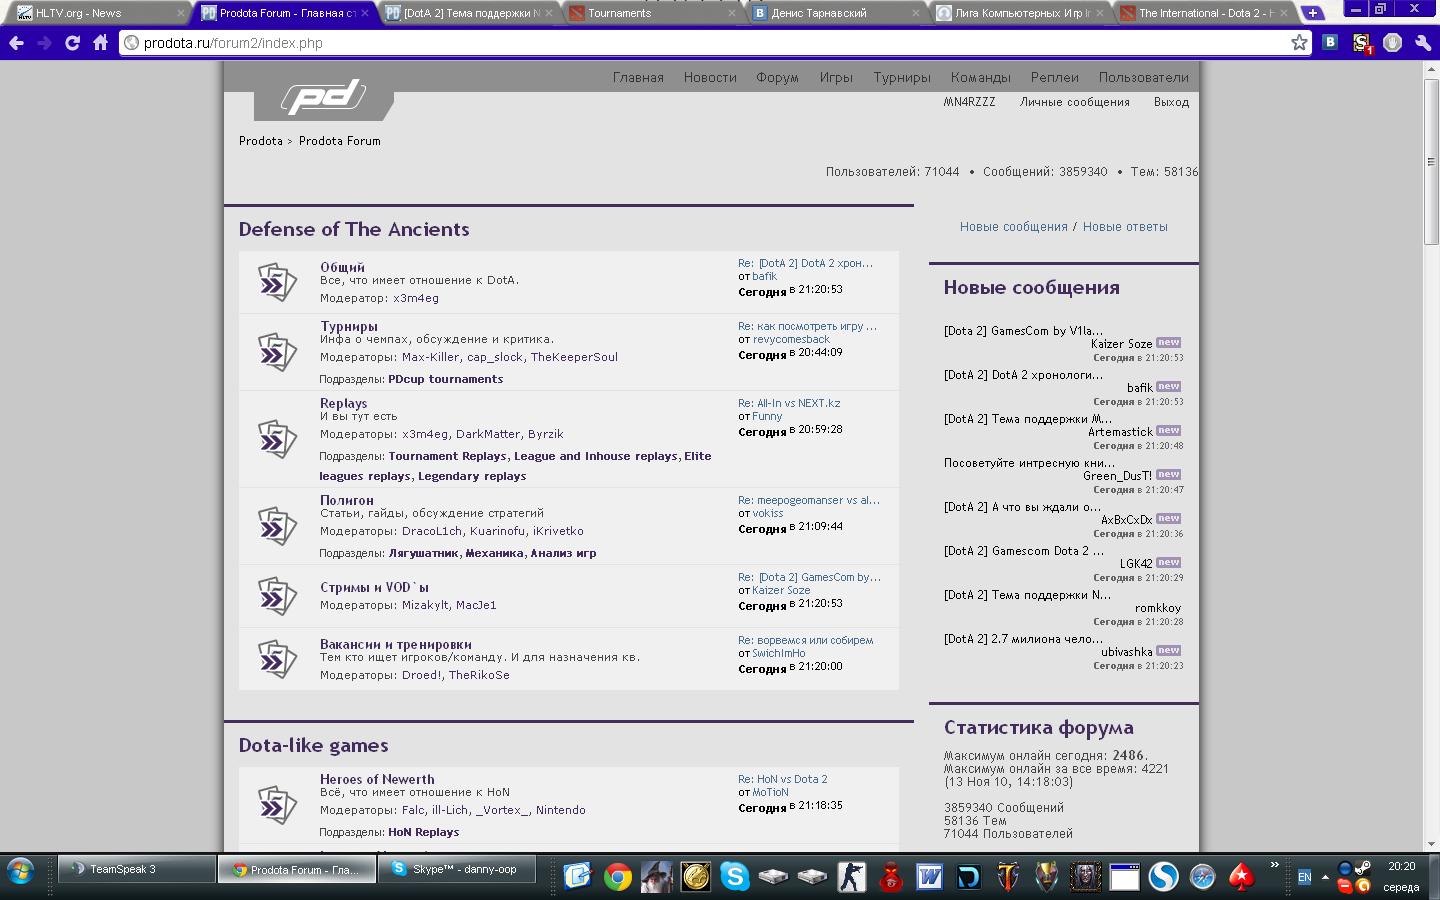Open Главная in the site navigation

[638, 77]
